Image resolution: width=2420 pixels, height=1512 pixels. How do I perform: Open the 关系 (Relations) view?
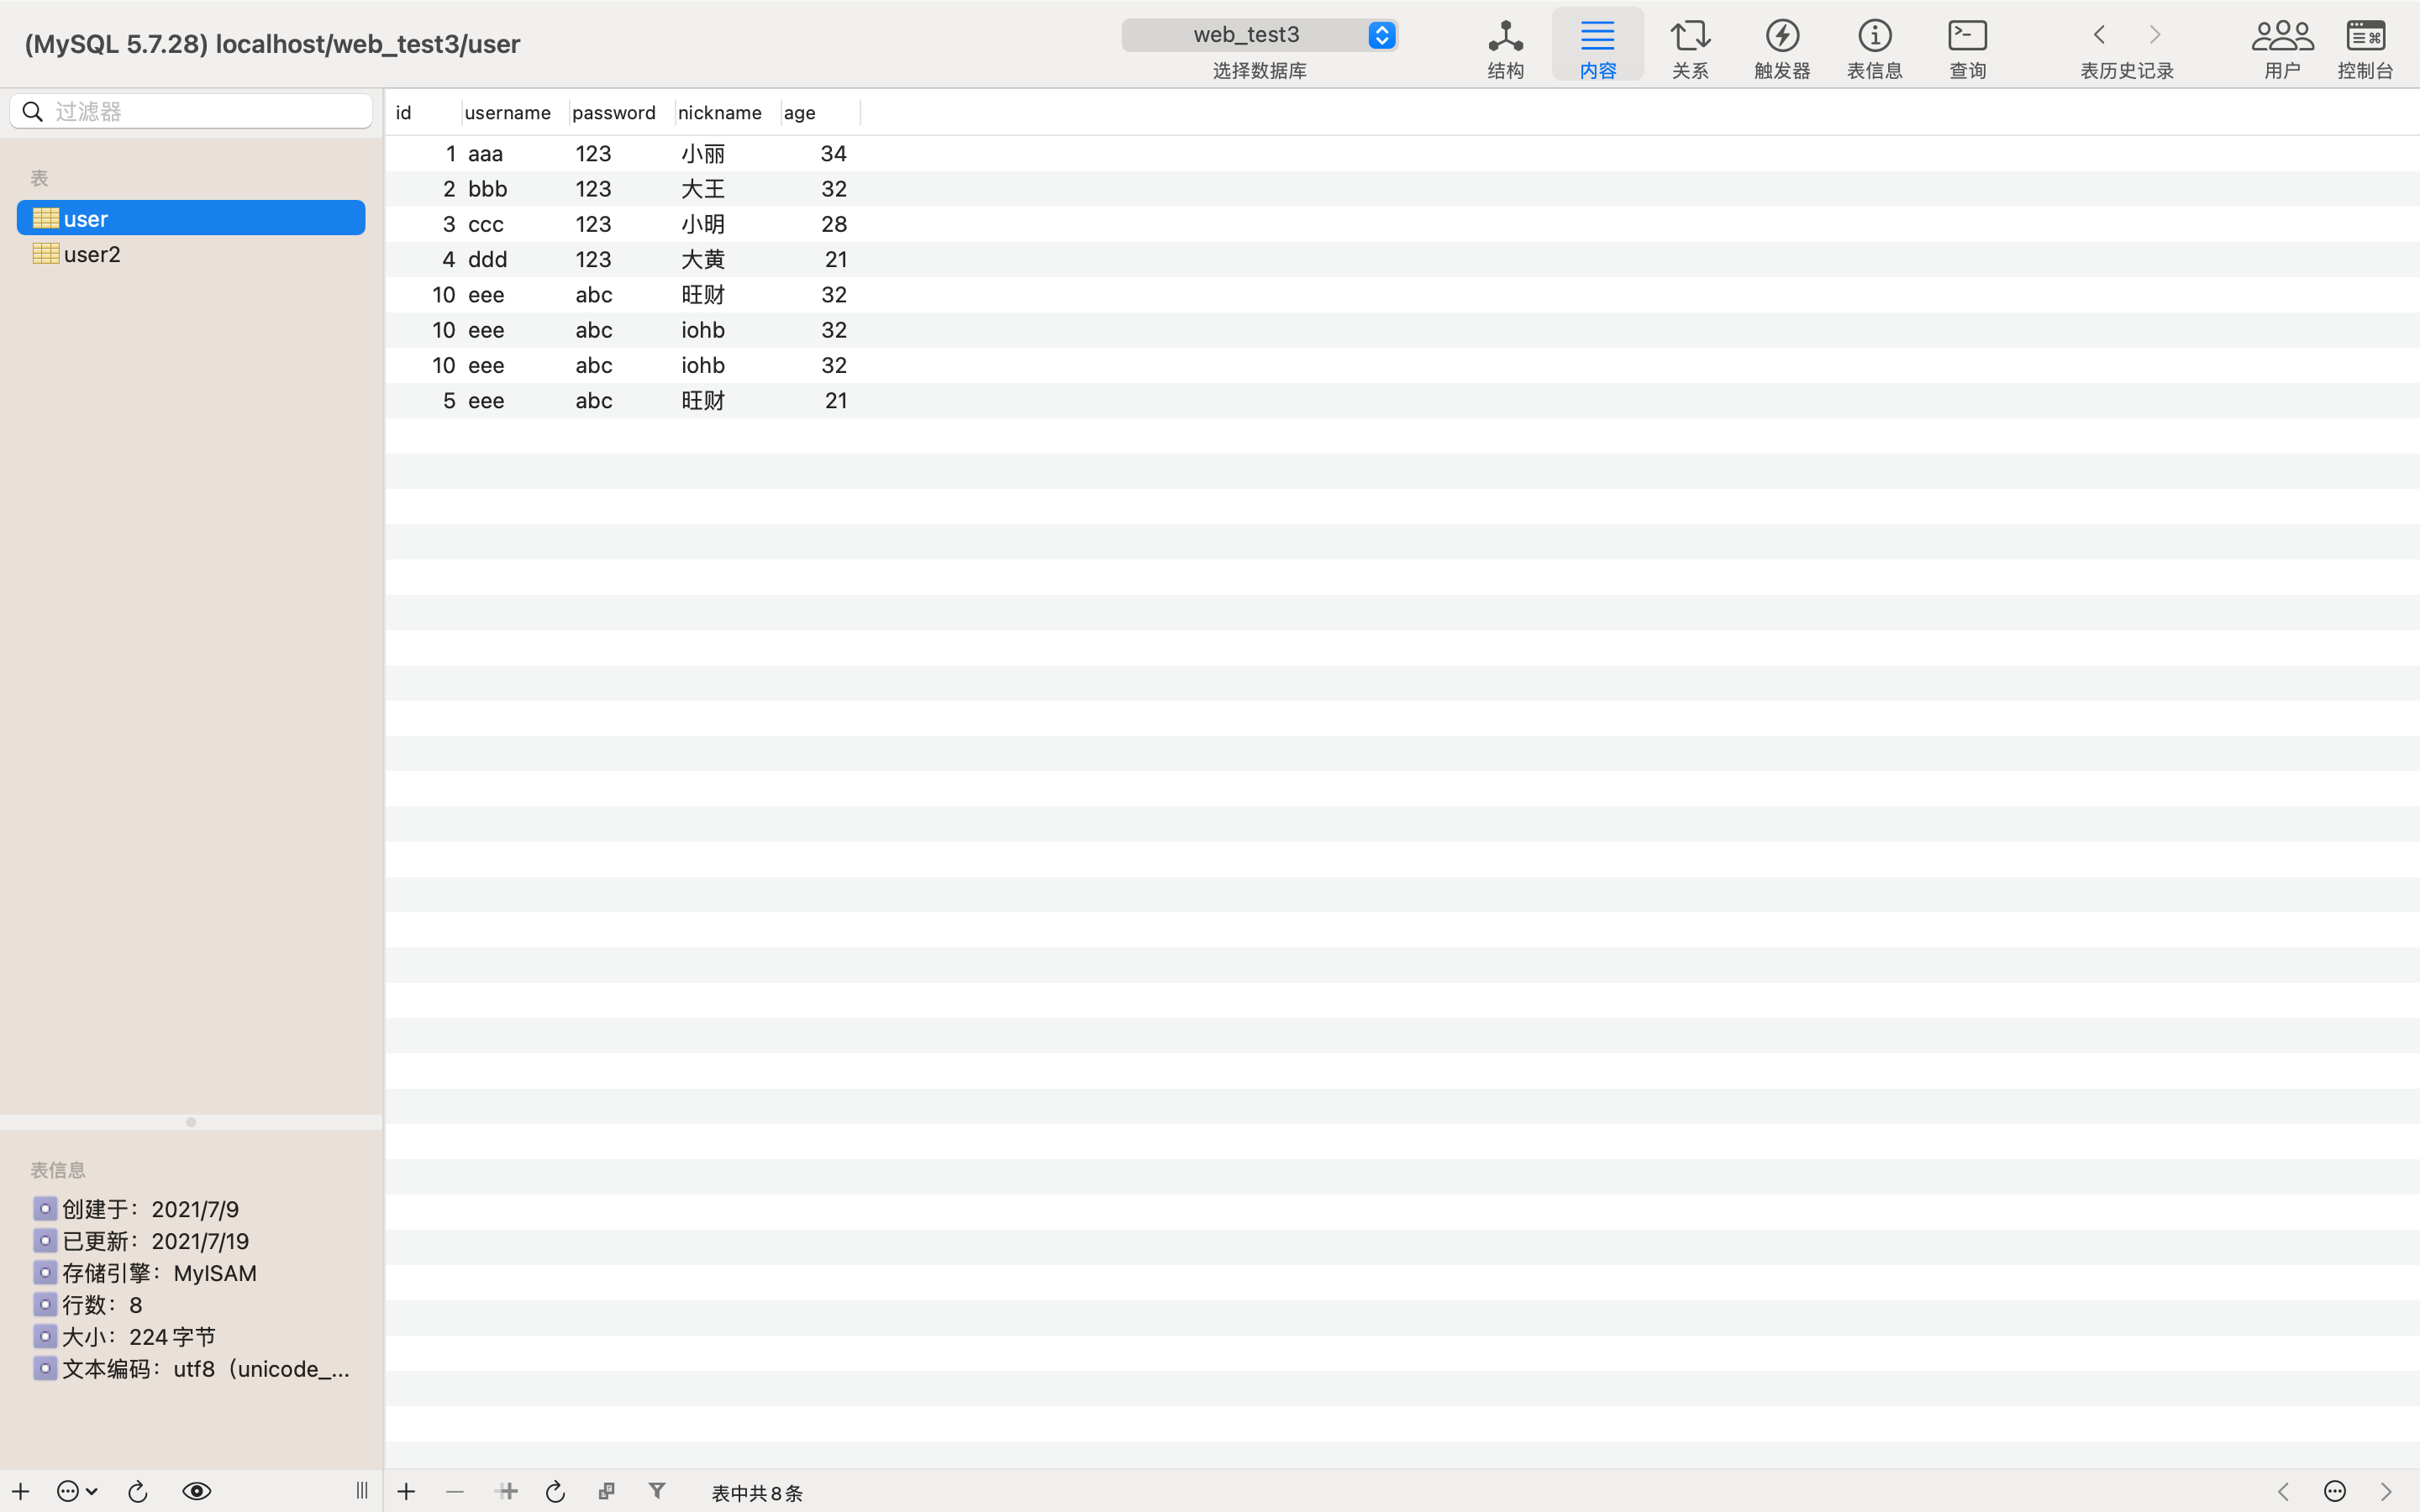(1690, 46)
